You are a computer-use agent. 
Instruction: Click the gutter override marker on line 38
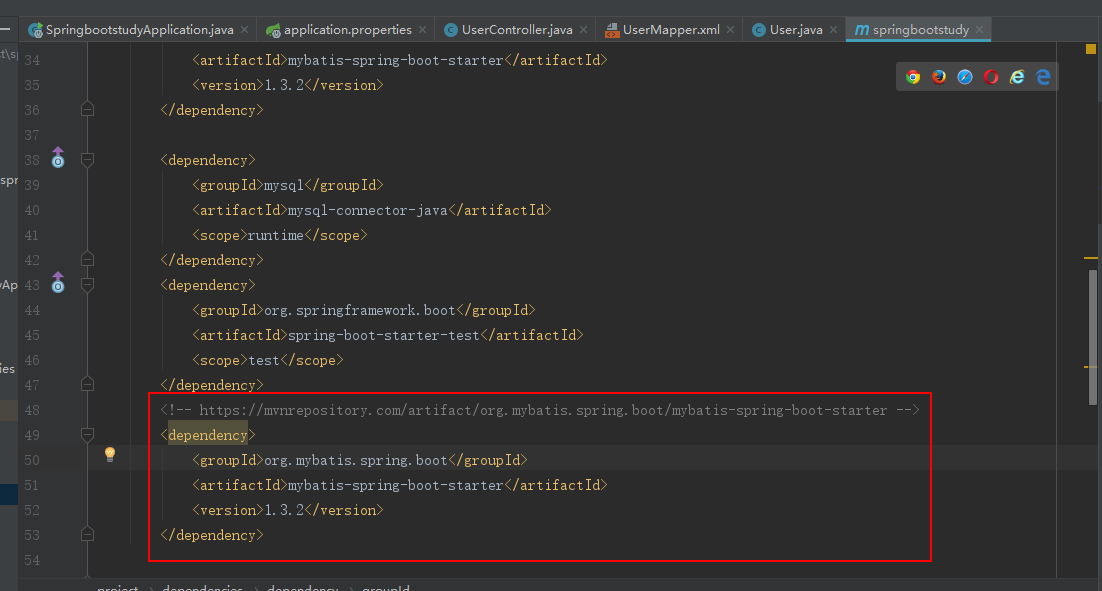(58, 157)
